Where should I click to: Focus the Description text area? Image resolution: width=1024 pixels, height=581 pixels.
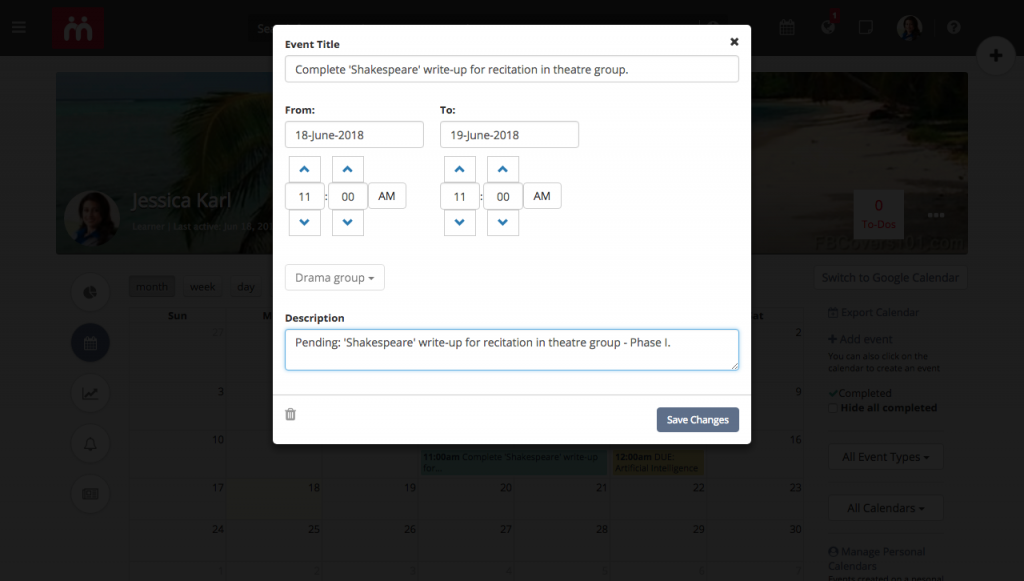click(x=512, y=350)
